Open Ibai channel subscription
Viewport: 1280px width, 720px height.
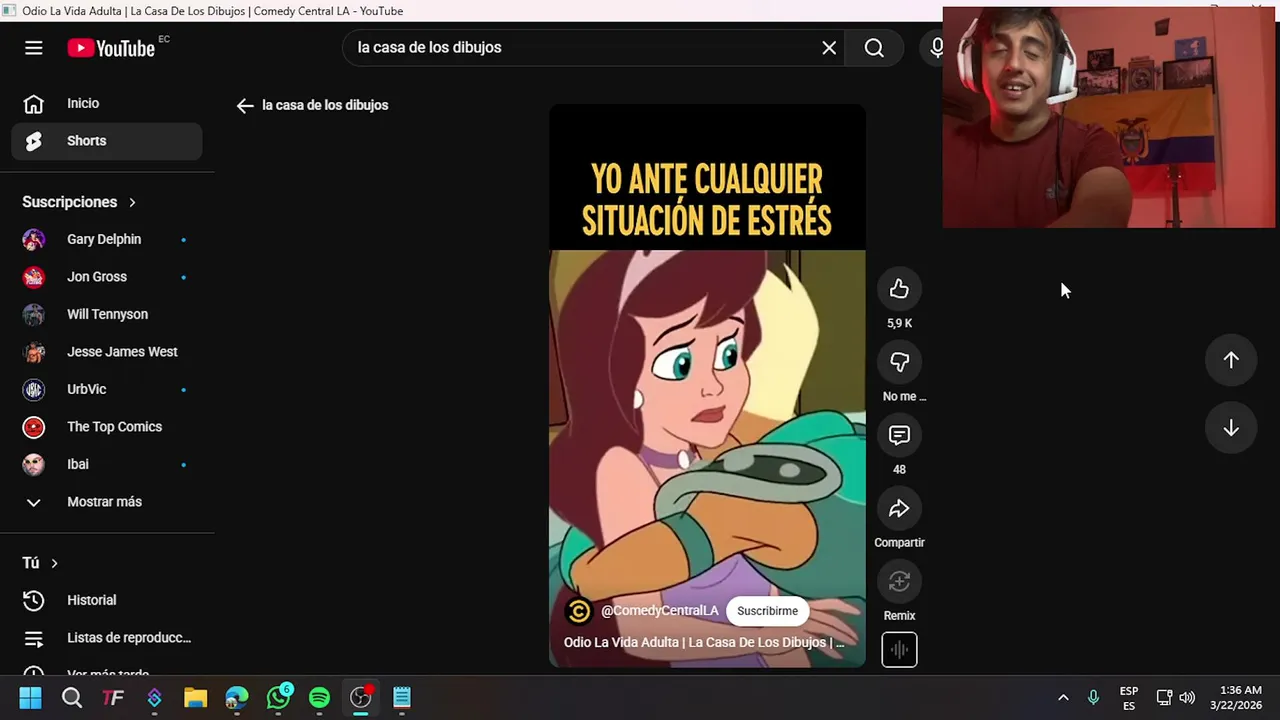pos(107,464)
